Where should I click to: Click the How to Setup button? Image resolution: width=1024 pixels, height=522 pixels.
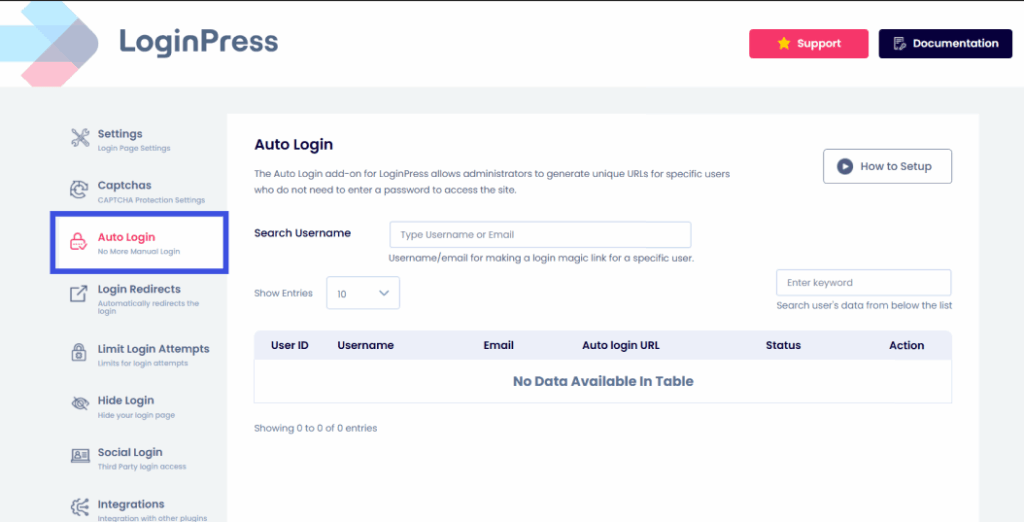887,166
